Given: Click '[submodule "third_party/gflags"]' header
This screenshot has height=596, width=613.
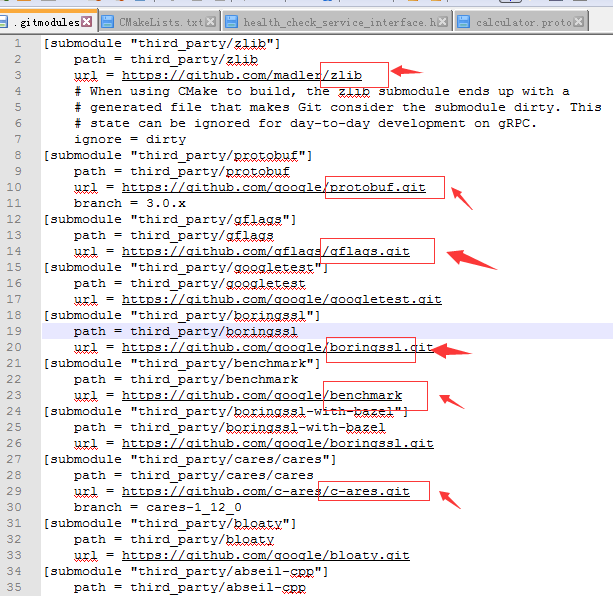Looking at the screenshot, I should [170, 219].
